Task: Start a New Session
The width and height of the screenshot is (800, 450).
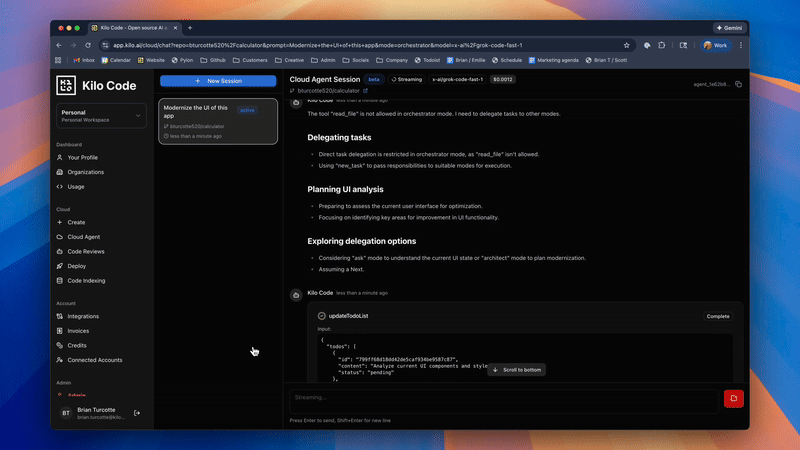Action: (218, 80)
